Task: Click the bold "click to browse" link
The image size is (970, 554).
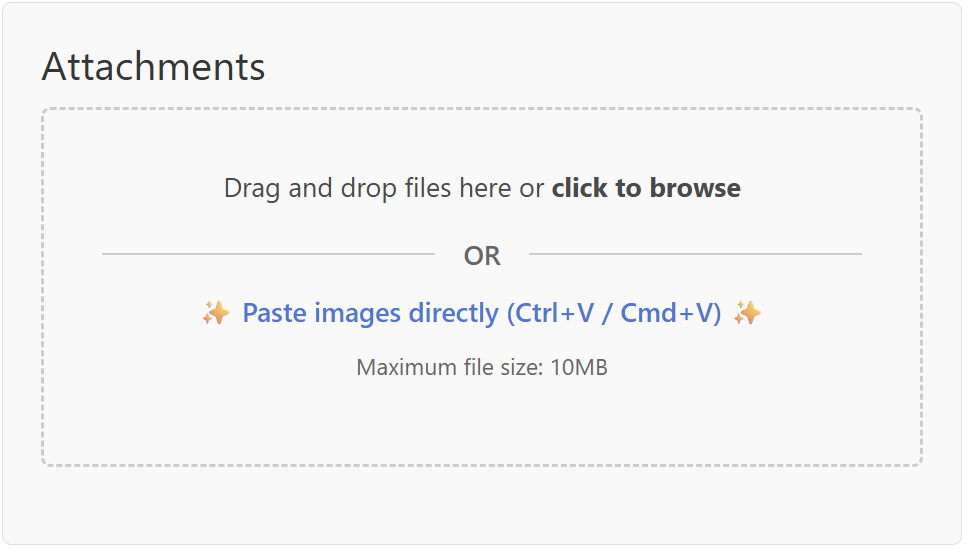Action: pyautogui.click(x=646, y=188)
